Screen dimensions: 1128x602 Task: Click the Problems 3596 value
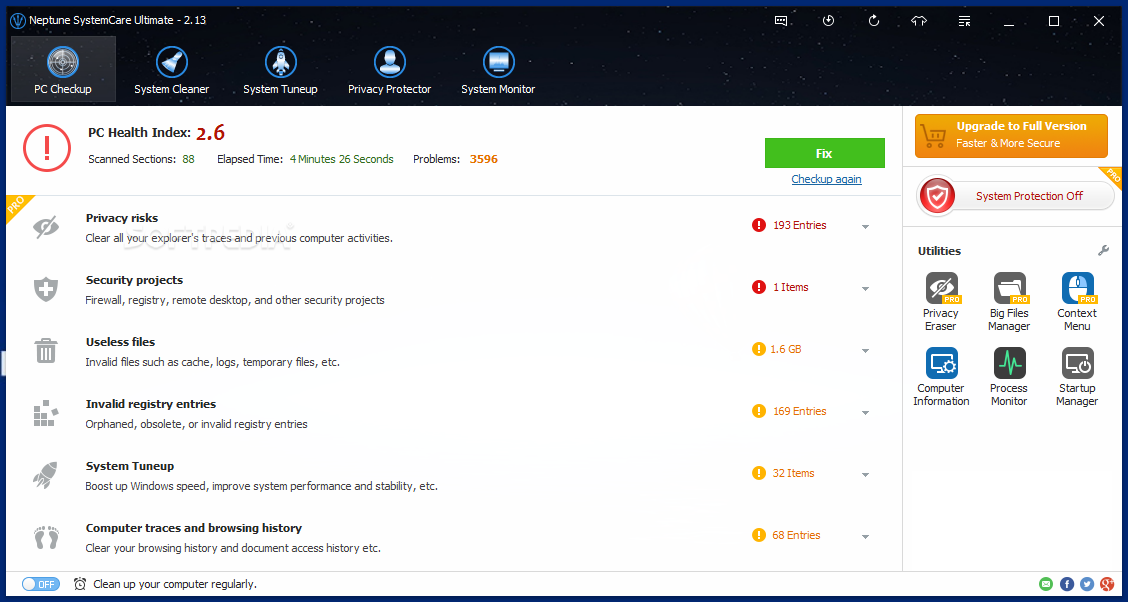483,159
